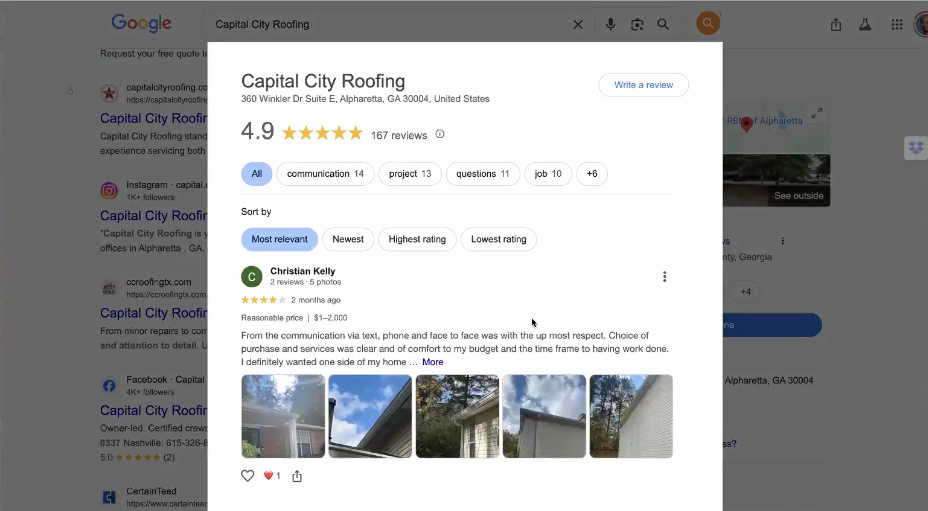This screenshot has height=511, width=928.
Task: Like Christian Kelly's review with heart icon
Action: click(x=247, y=475)
